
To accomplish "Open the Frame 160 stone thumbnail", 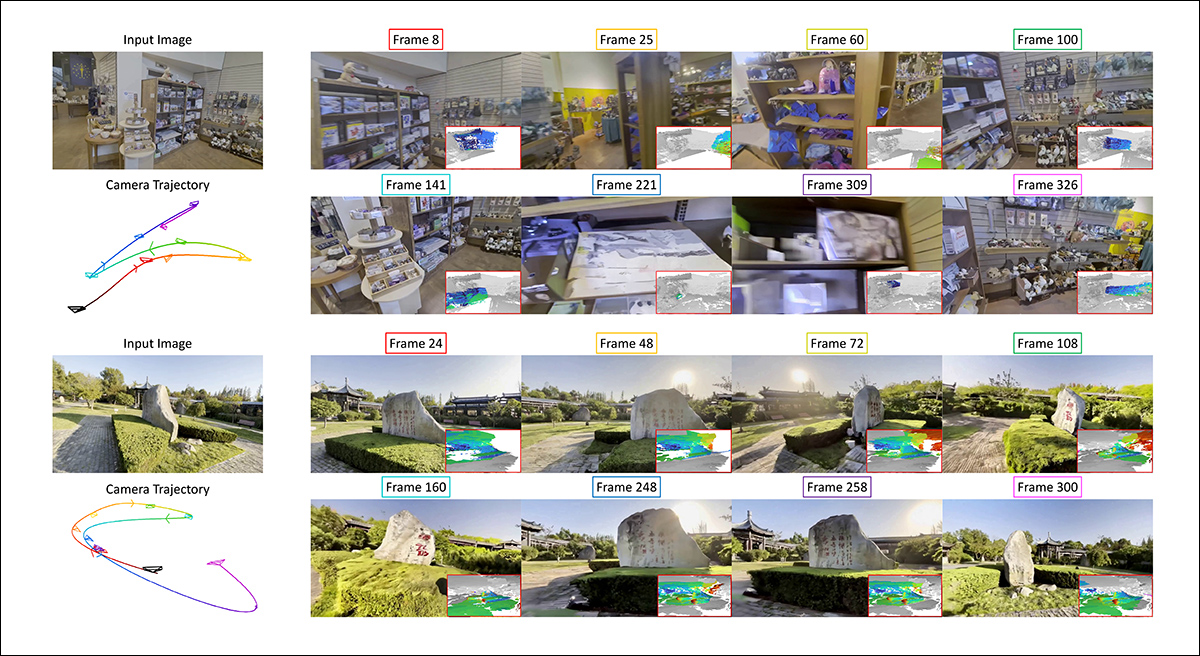I will pos(416,558).
